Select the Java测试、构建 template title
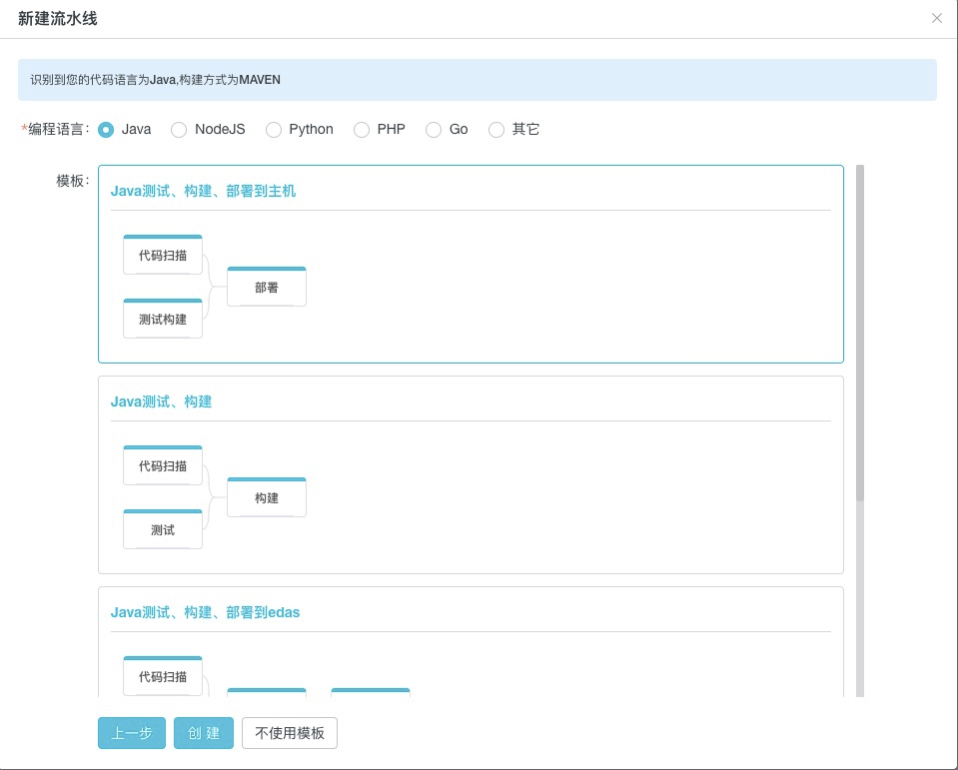Screen dimensions: 958x770 [161, 402]
